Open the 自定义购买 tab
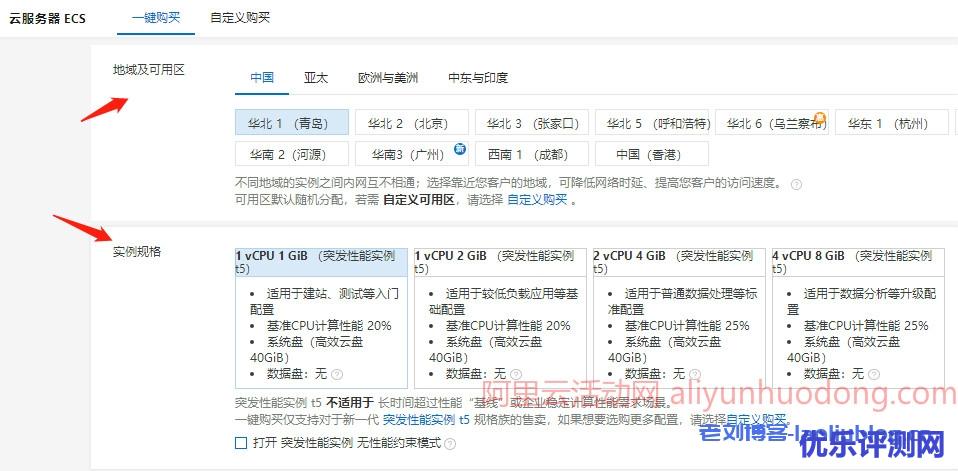Viewport: 958px width, 471px height. point(240,18)
